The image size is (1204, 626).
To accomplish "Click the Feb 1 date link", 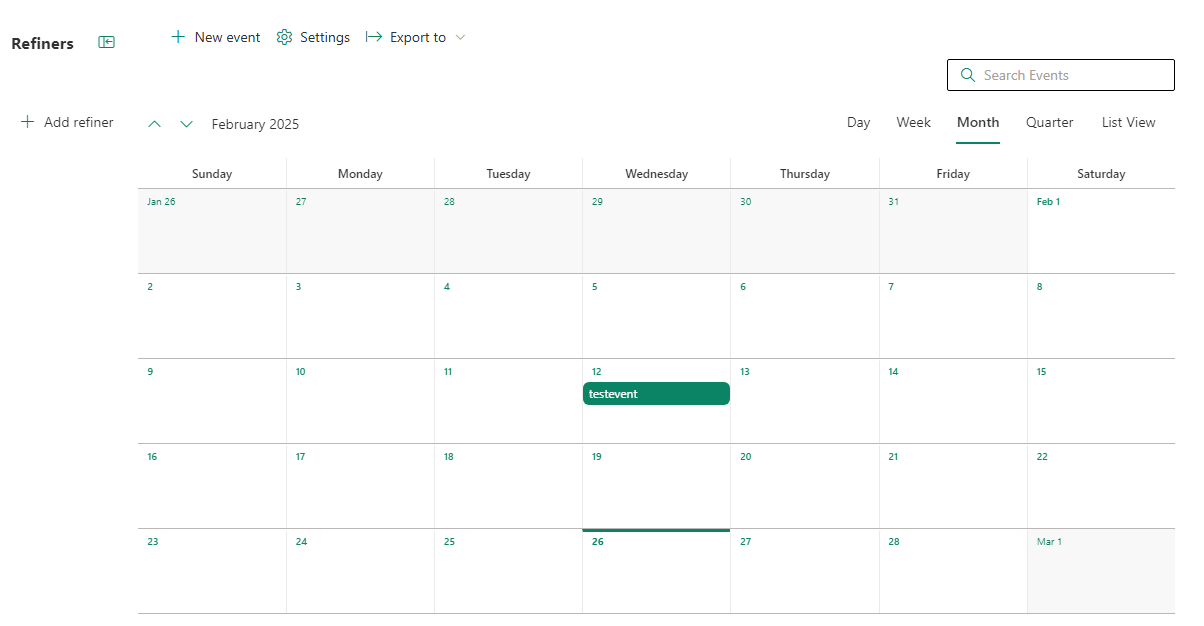I will [x=1048, y=201].
